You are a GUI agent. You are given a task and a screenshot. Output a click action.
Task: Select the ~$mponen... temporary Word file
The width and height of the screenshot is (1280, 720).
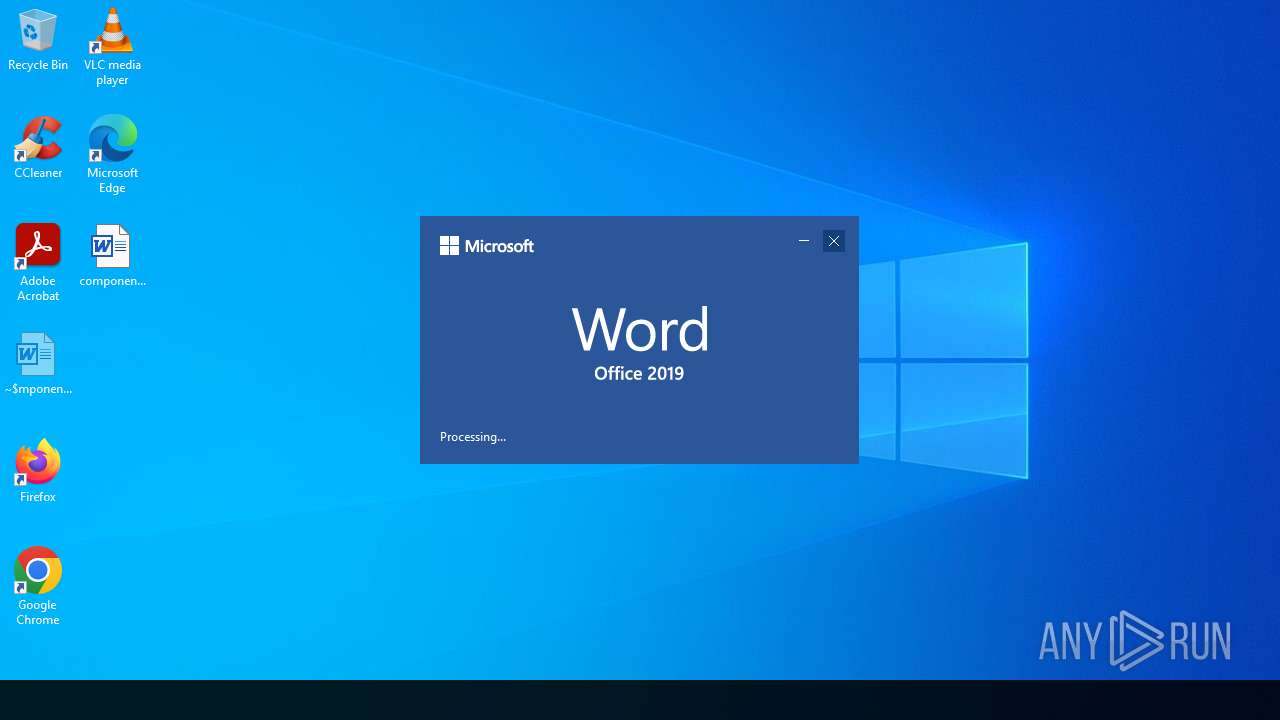pos(38,364)
